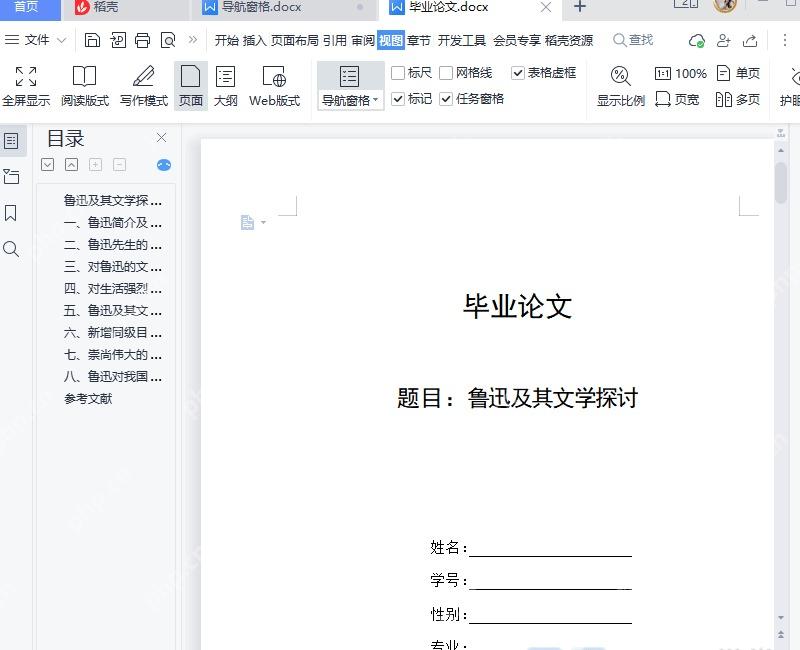This screenshot has width=800, height=650.
Task: Uncheck the markup (标记) checkbox
Action: 397,98
